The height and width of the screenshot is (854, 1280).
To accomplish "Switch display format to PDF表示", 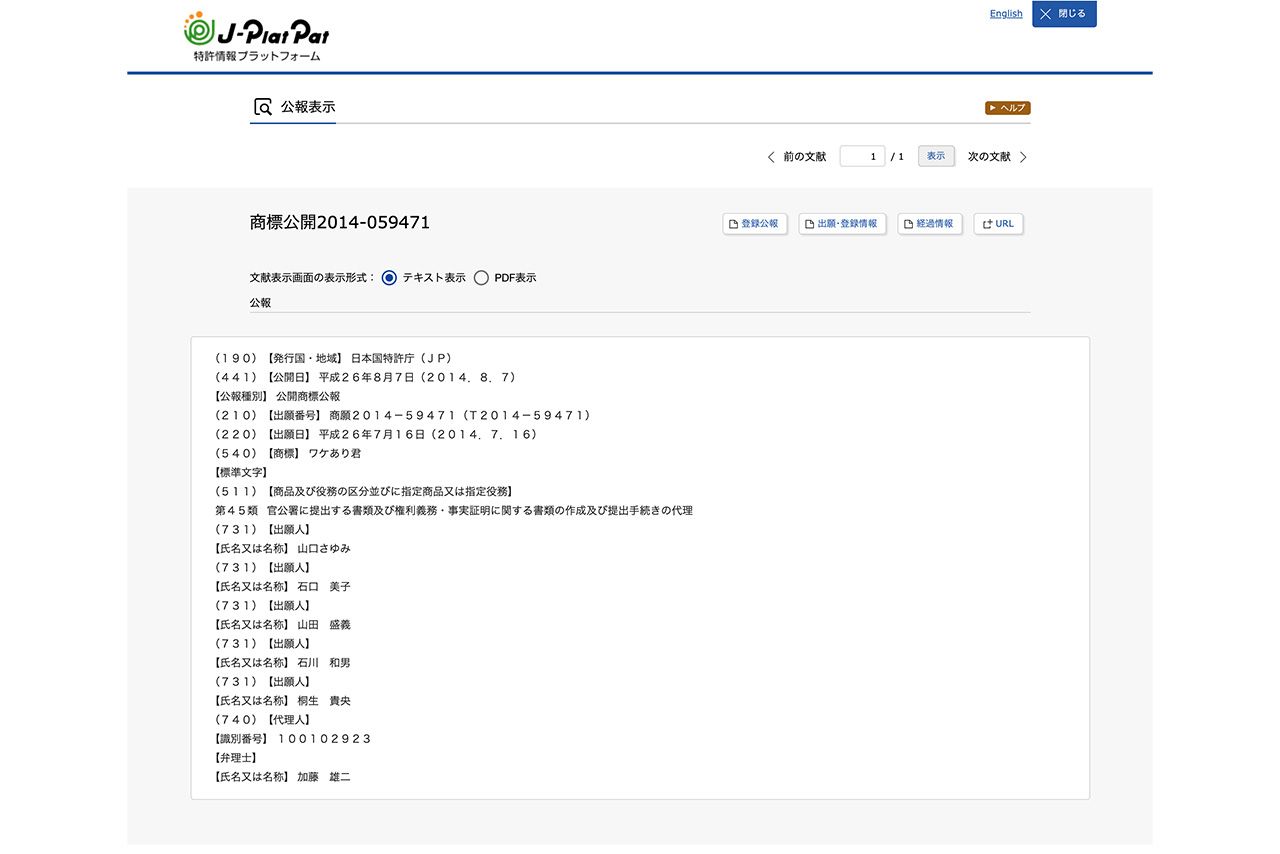I will (481, 278).
